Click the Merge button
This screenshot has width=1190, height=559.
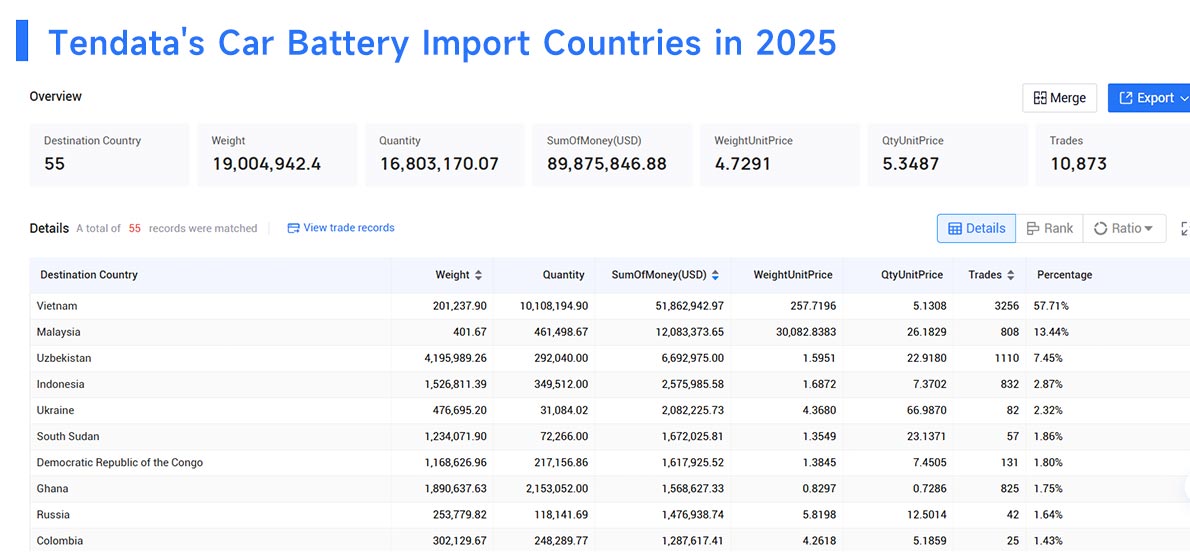coord(1059,98)
